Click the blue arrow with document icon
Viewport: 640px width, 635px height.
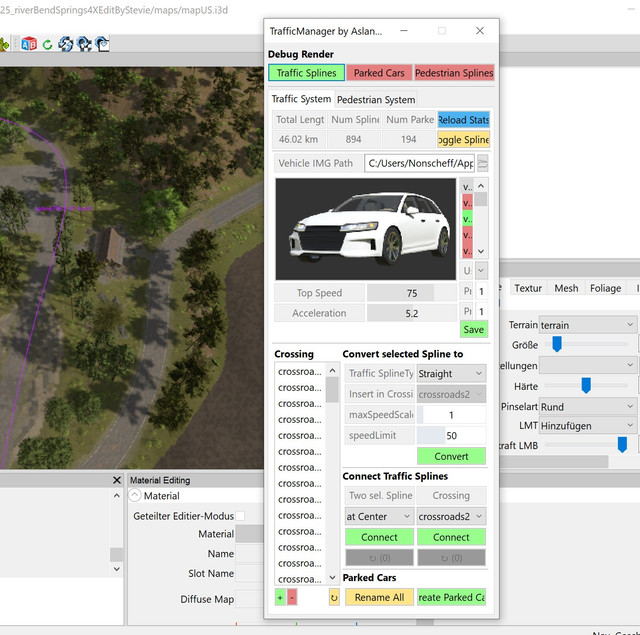[x=102, y=44]
